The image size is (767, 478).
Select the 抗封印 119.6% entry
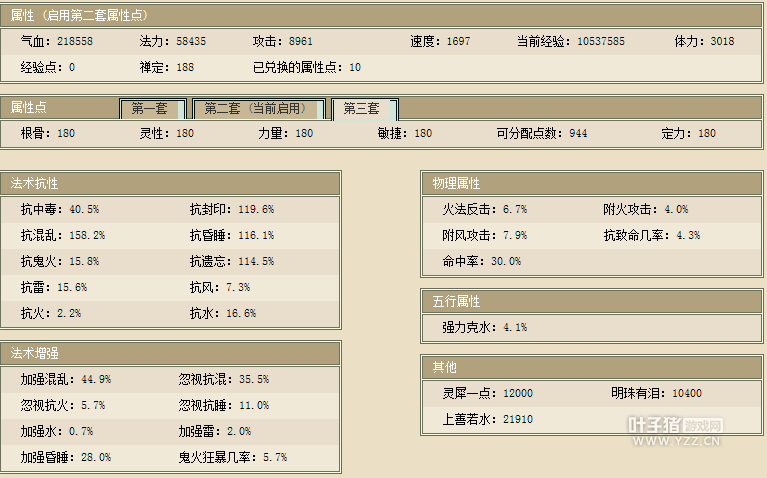click(231, 210)
